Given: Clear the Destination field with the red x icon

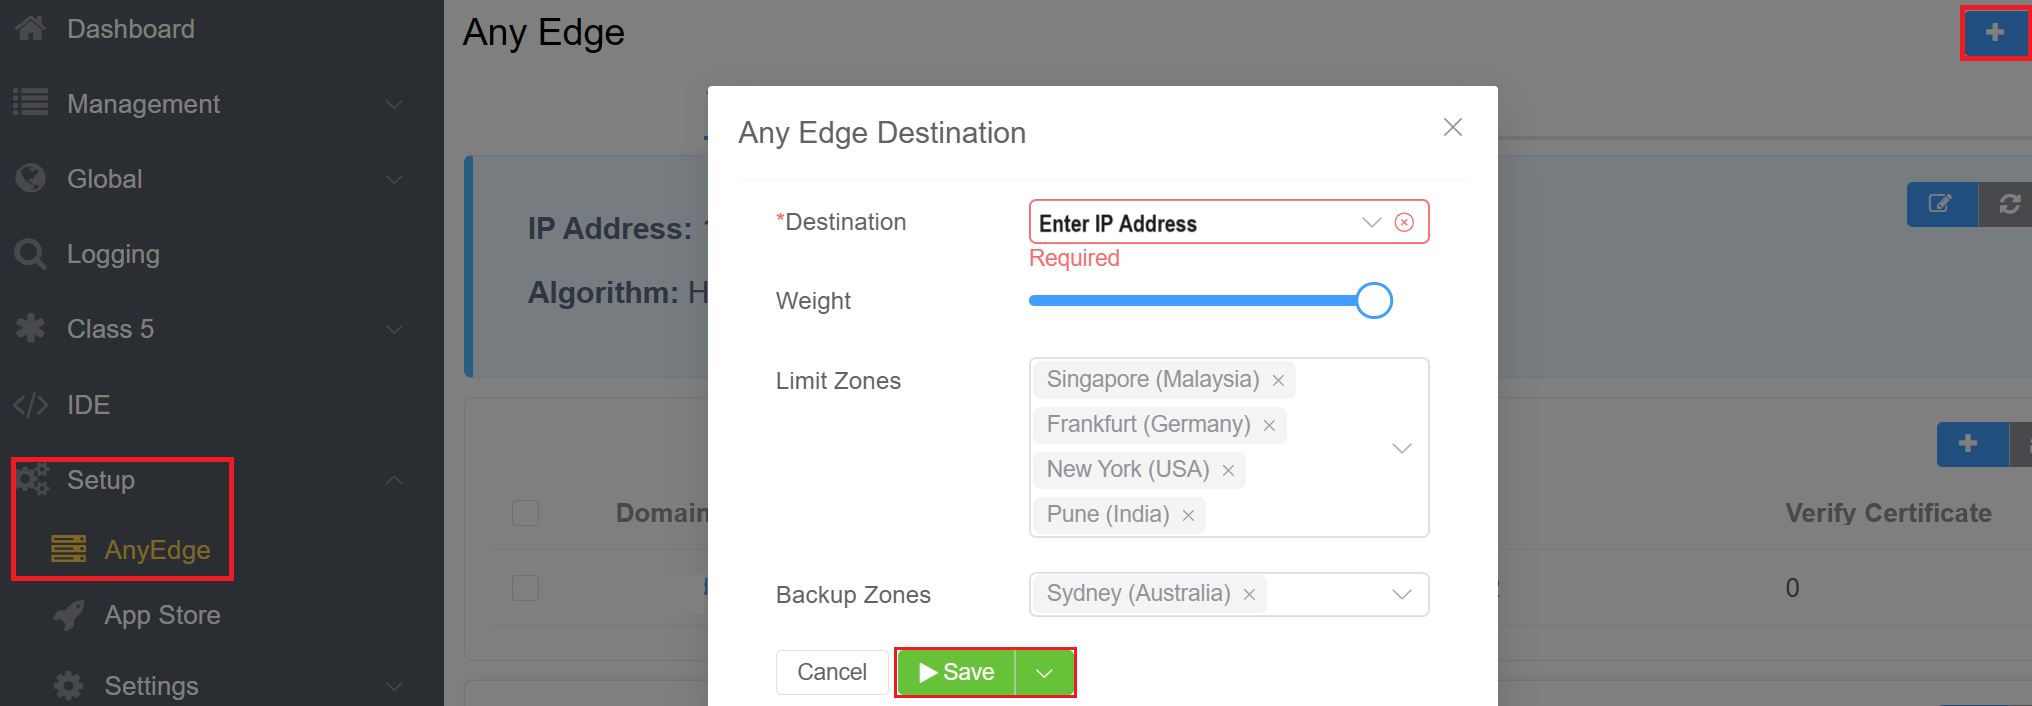Looking at the screenshot, I should [1404, 222].
